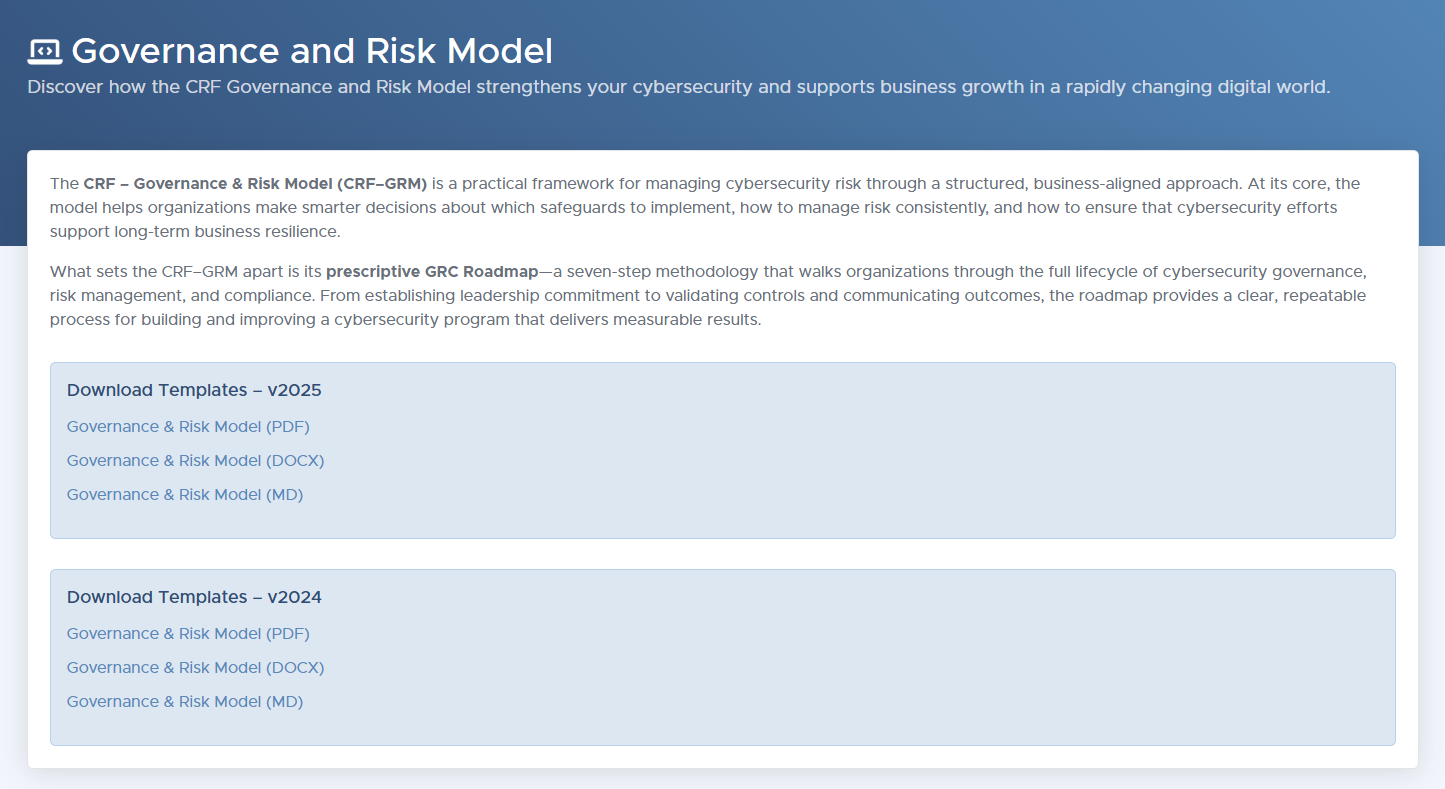Get the v2024 Governance & Risk Model MD file
Screen dimensions: 1445x789
[185, 702]
